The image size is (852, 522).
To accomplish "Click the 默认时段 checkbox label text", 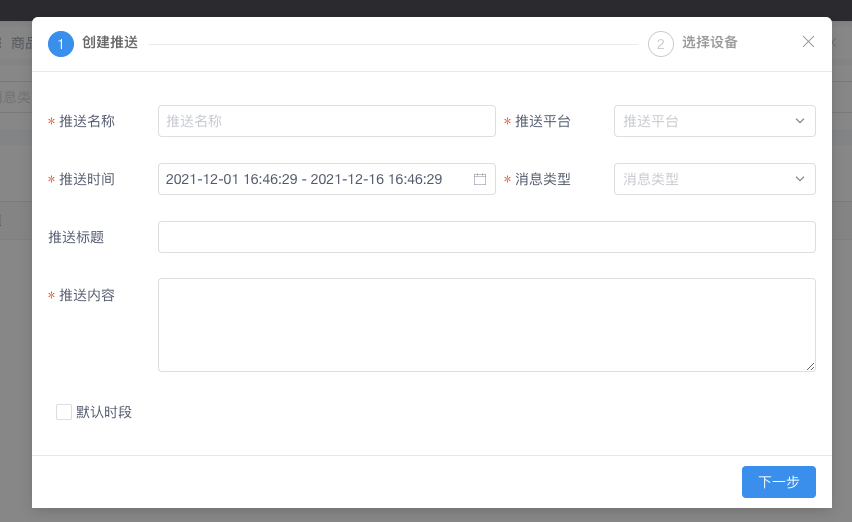I will (104, 412).
